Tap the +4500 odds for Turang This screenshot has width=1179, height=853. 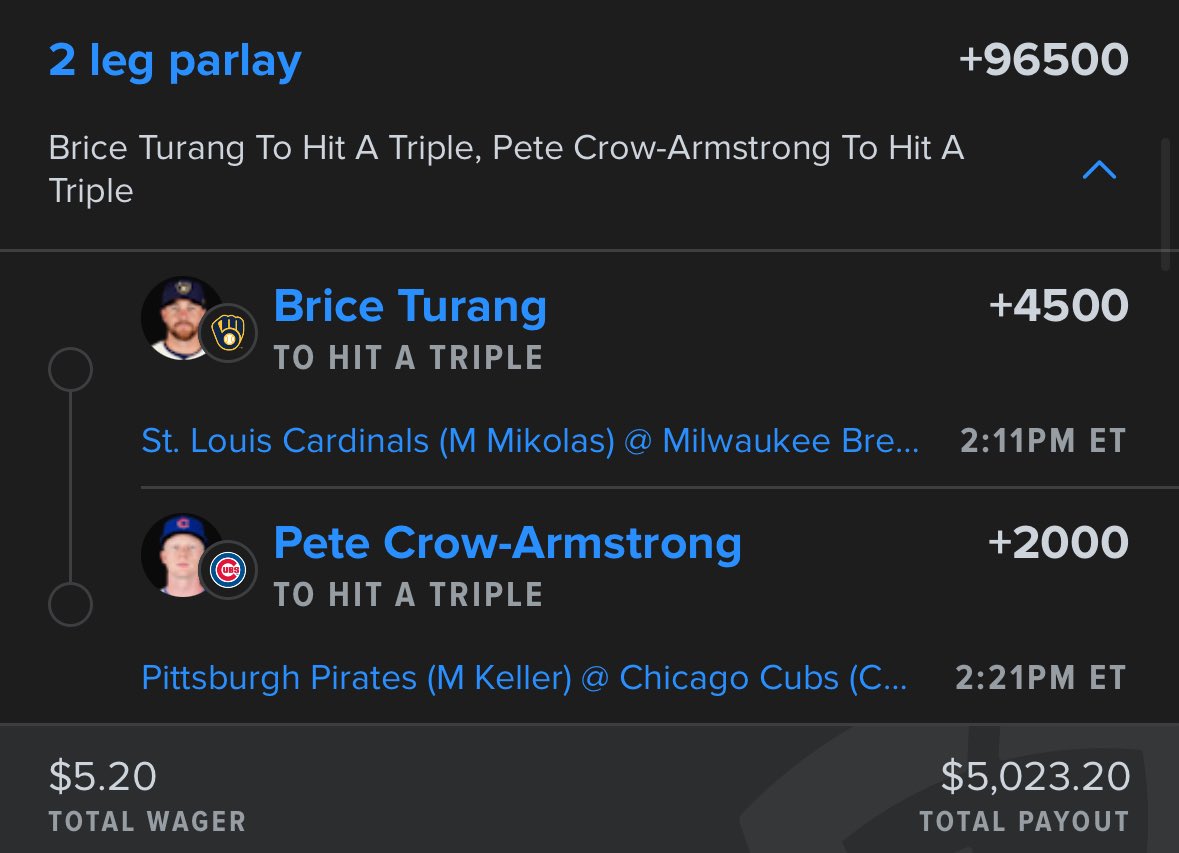pos(1058,306)
